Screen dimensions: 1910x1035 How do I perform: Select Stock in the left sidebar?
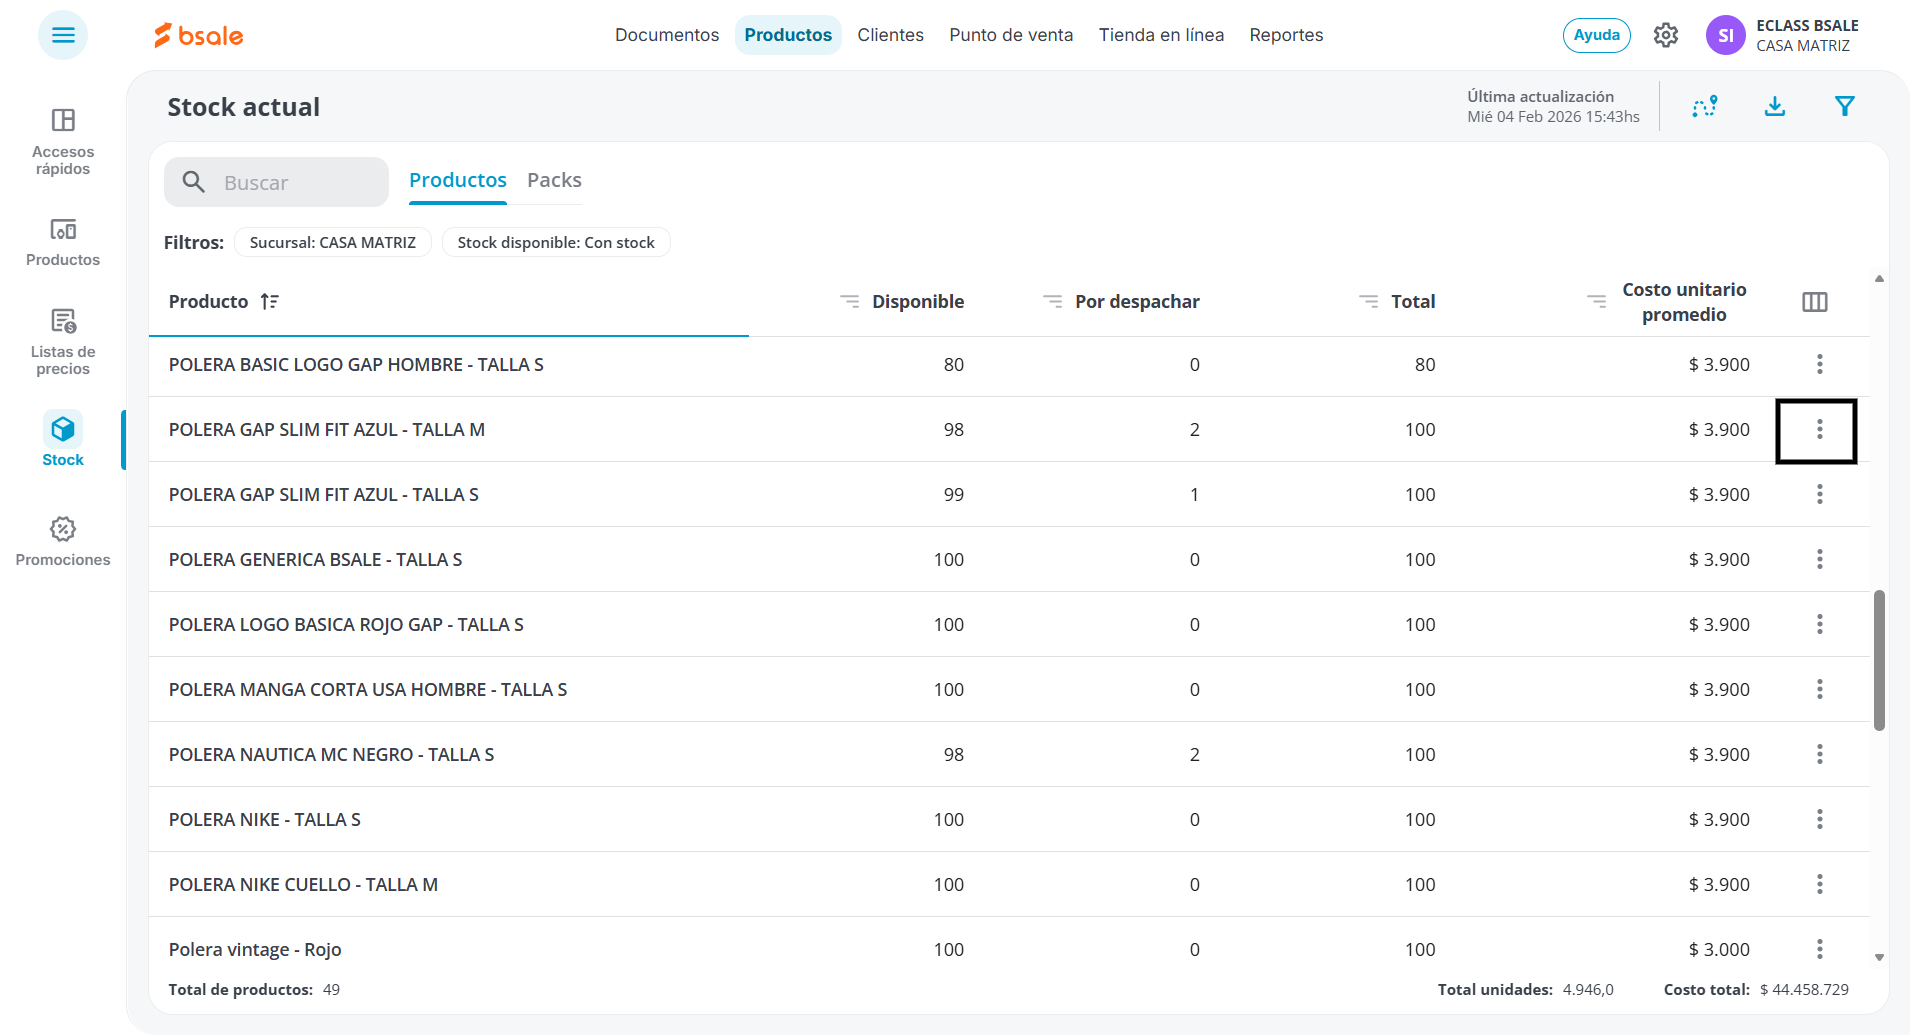tap(63, 440)
